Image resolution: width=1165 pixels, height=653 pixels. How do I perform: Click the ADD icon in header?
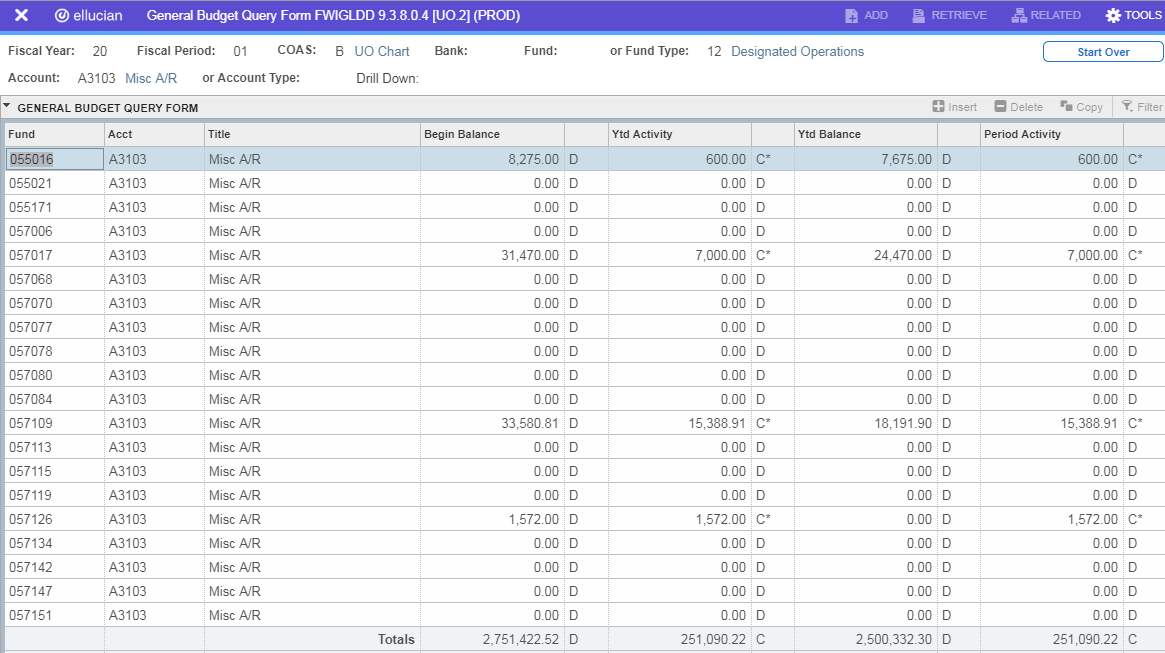[x=851, y=16]
